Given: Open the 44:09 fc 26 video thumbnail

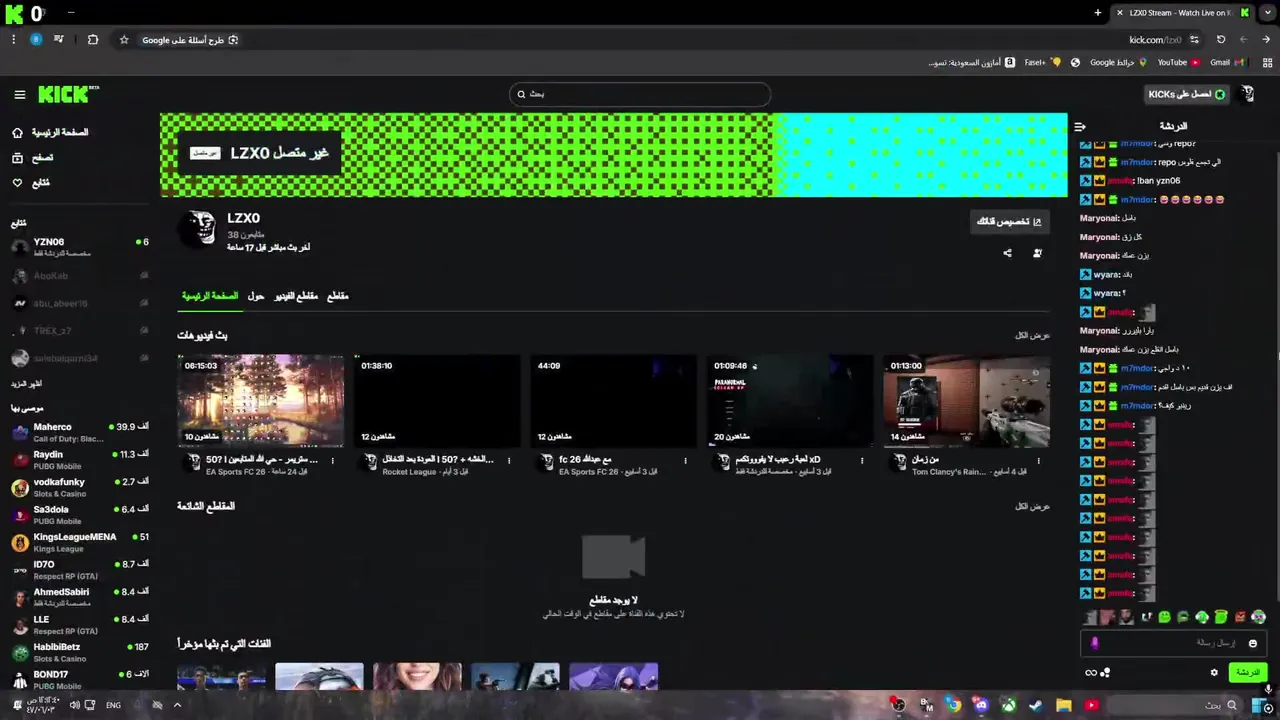Looking at the screenshot, I should pyautogui.click(x=614, y=401).
